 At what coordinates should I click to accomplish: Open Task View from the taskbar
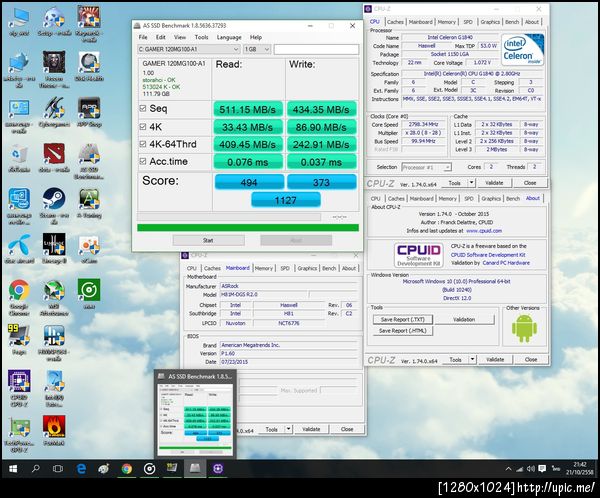pos(58,469)
